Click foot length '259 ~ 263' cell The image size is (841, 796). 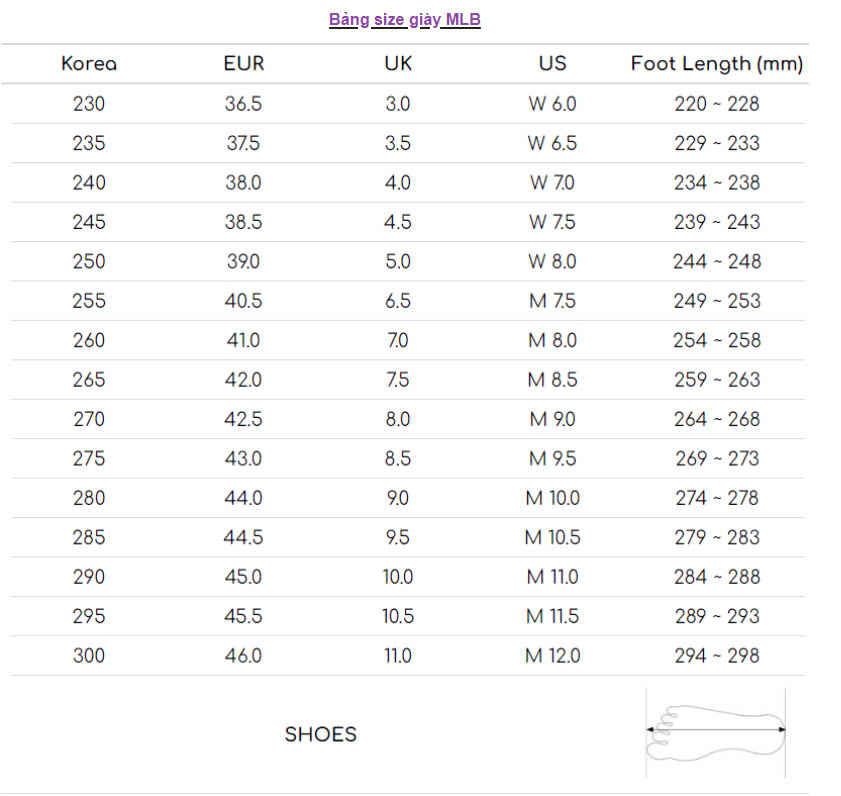pos(716,380)
